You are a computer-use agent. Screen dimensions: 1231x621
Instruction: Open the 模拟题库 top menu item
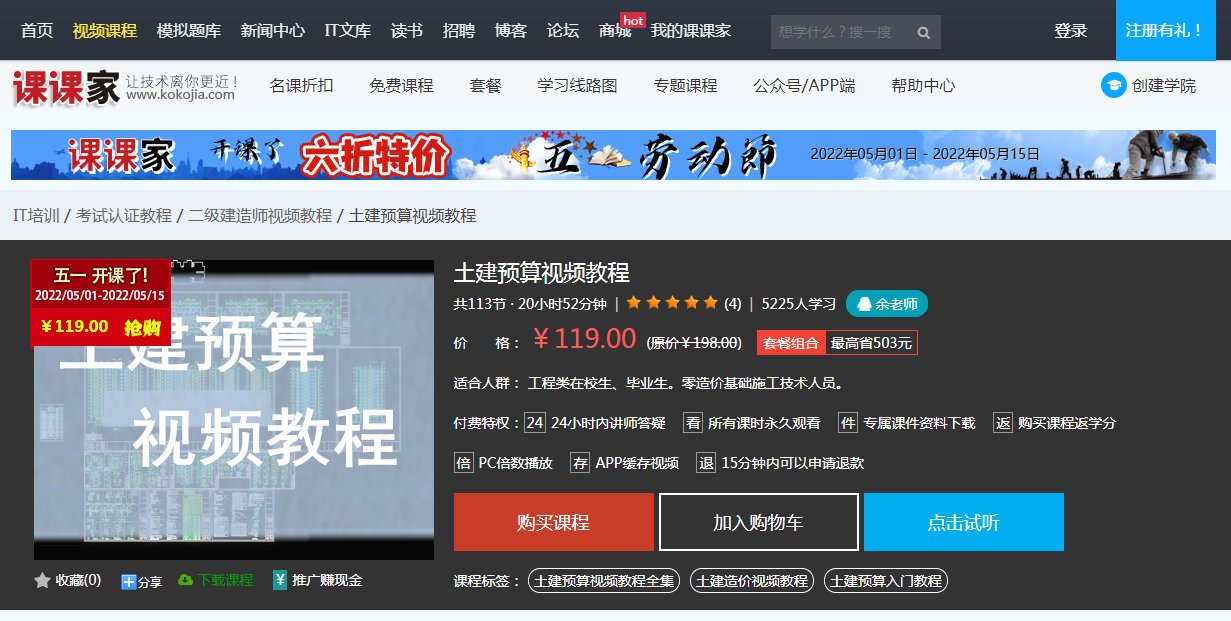point(189,31)
